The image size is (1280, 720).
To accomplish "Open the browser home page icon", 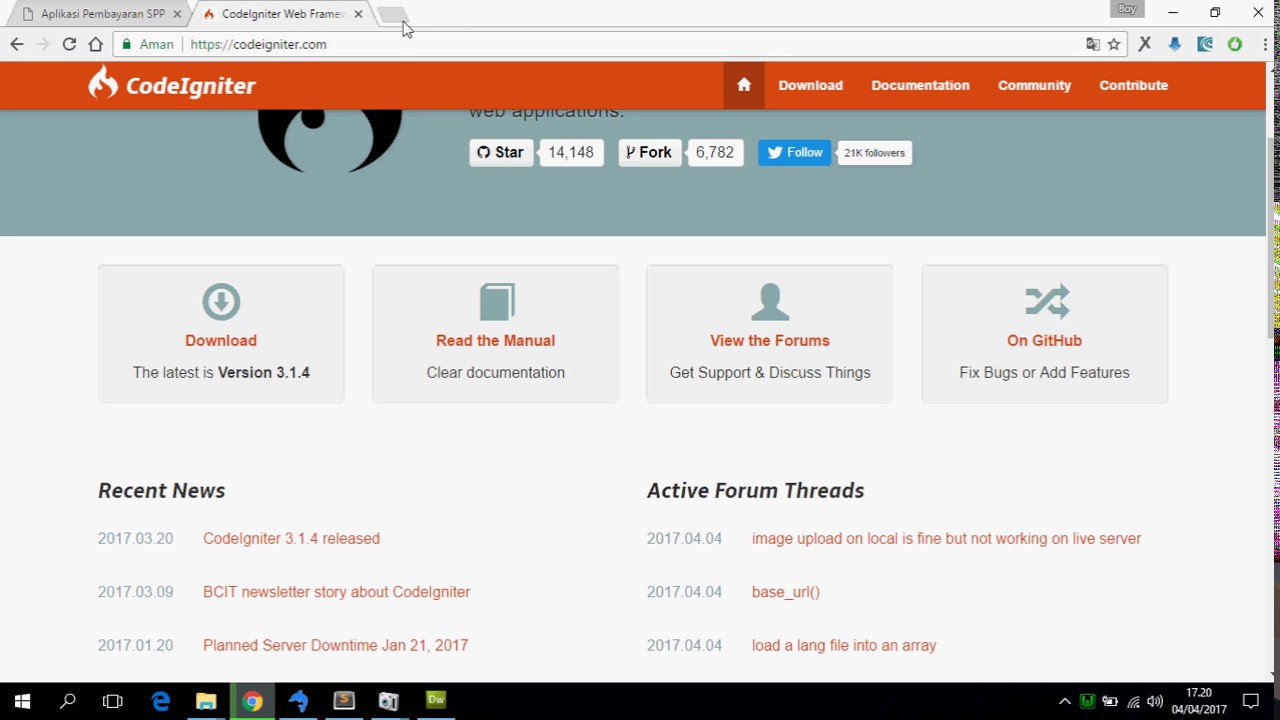I will (95, 44).
